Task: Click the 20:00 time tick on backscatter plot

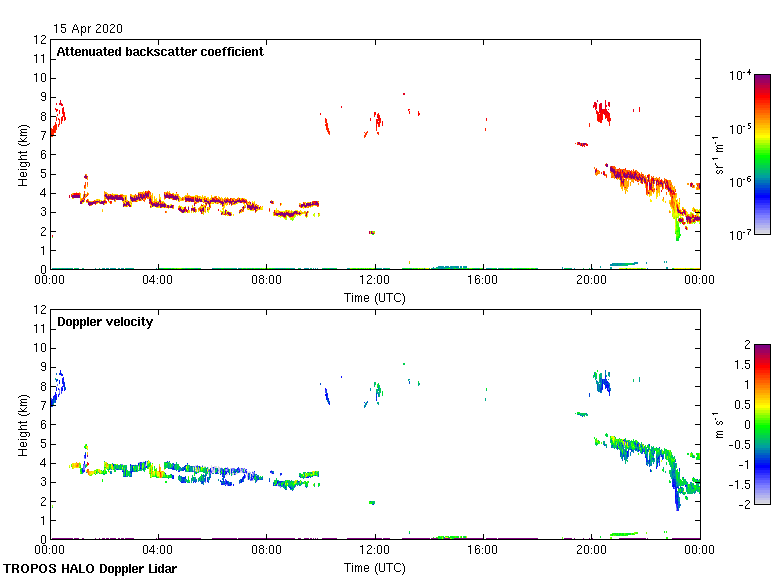Action: coord(591,281)
